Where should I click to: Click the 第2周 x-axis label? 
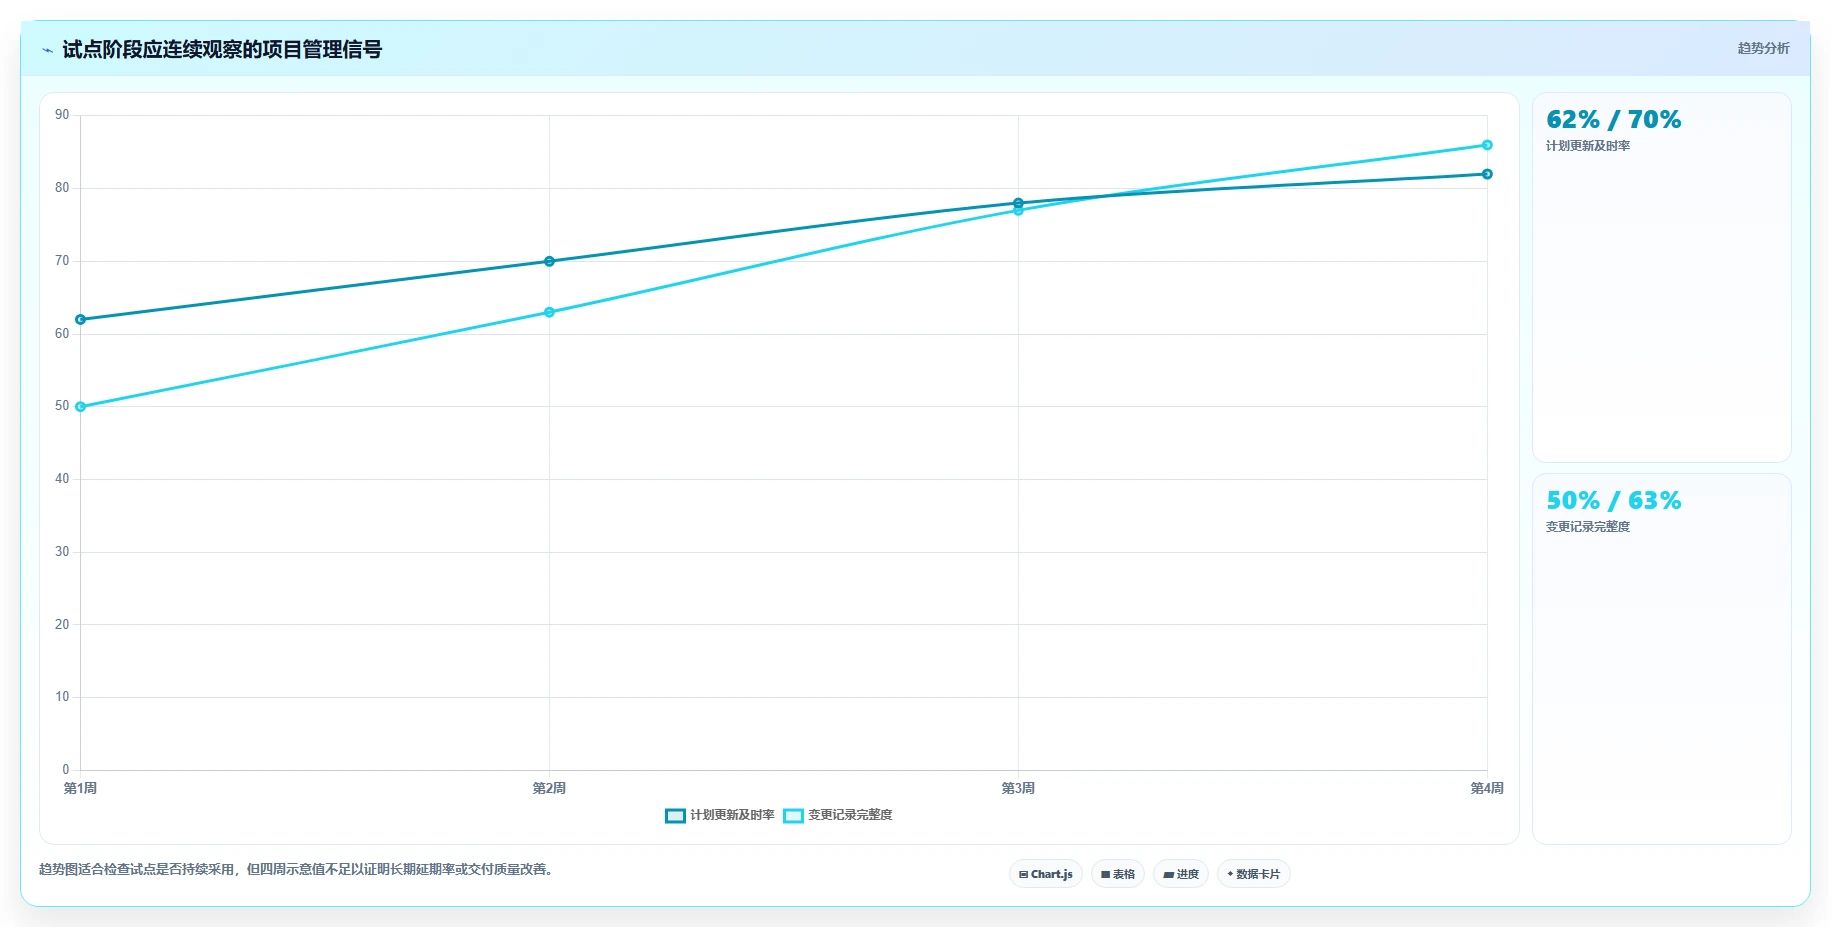click(x=549, y=788)
